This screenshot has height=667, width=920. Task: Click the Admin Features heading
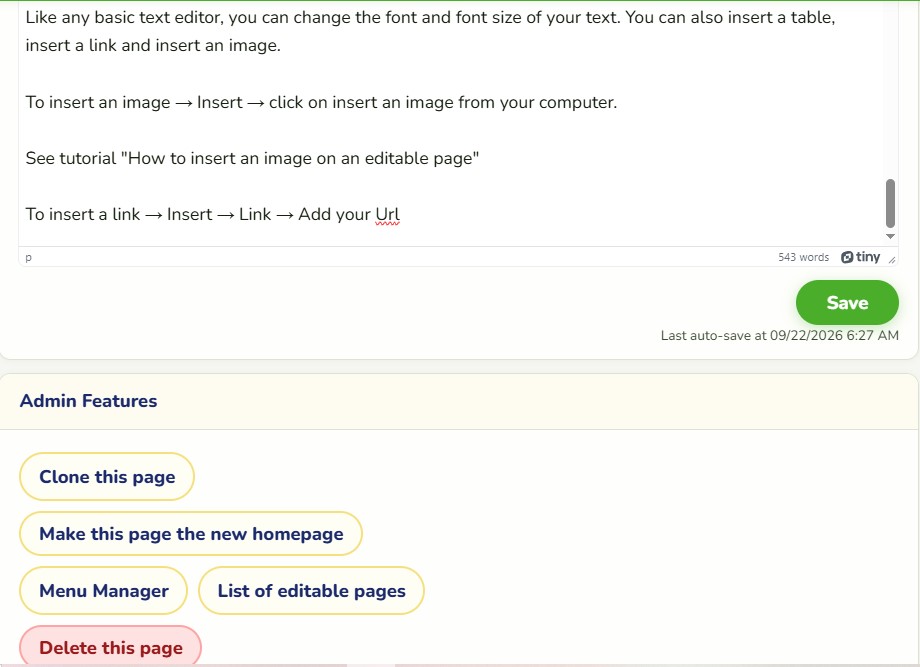click(89, 401)
